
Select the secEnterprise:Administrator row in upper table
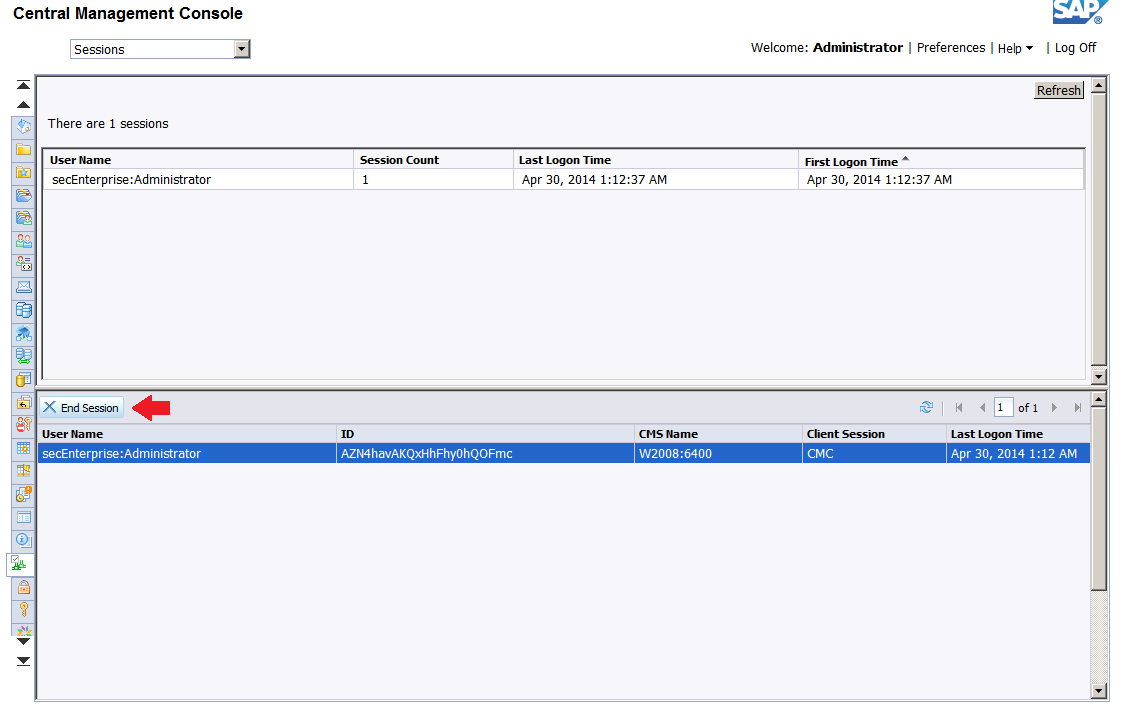coord(131,180)
